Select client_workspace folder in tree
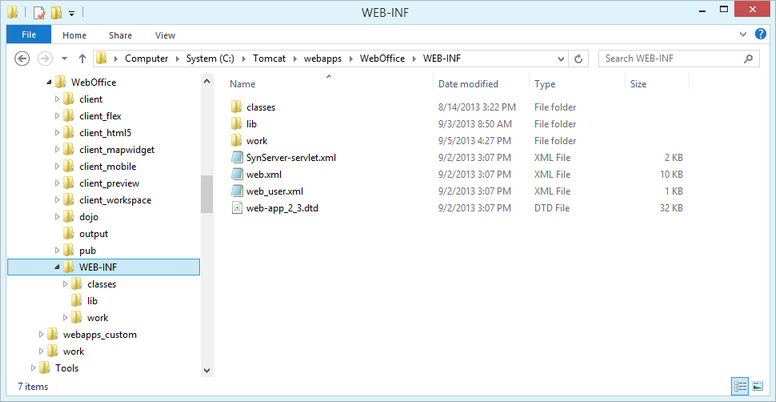 (x=115, y=200)
